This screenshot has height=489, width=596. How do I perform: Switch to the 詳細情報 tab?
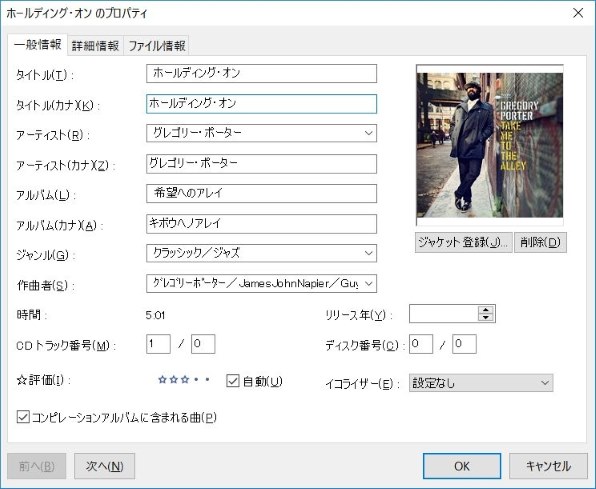point(95,46)
